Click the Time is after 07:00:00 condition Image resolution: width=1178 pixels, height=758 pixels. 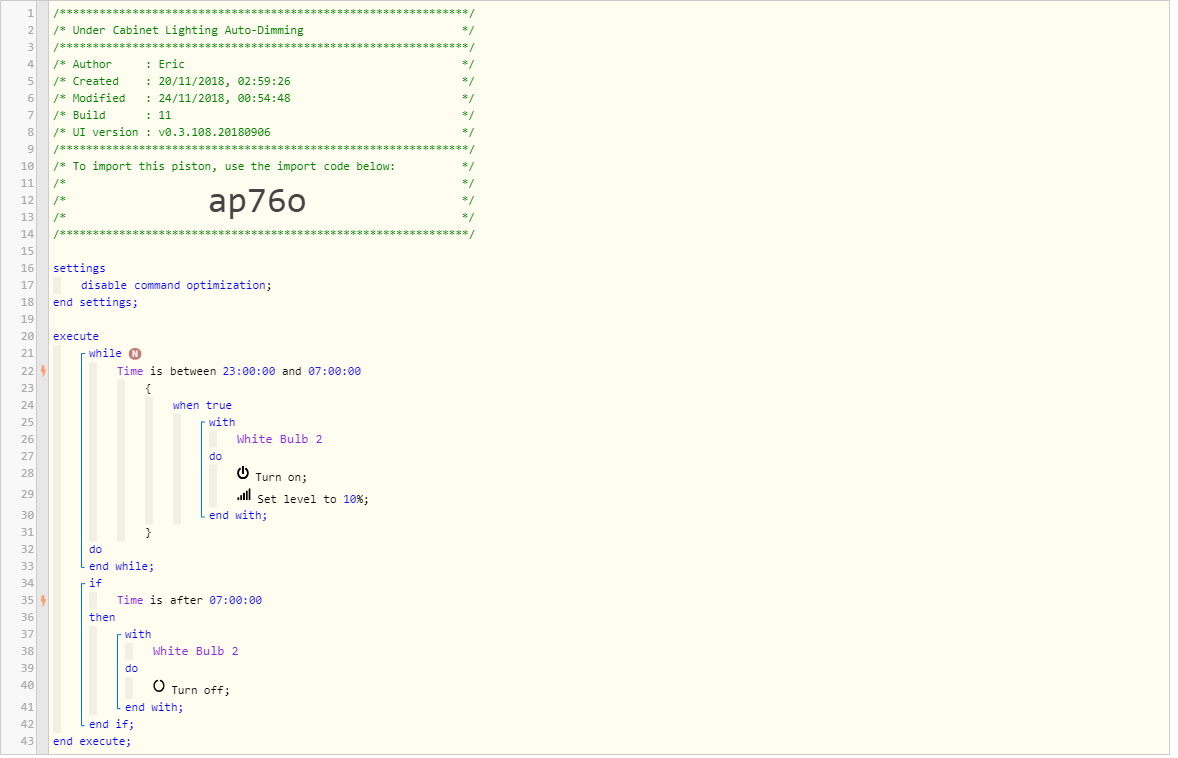(189, 600)
